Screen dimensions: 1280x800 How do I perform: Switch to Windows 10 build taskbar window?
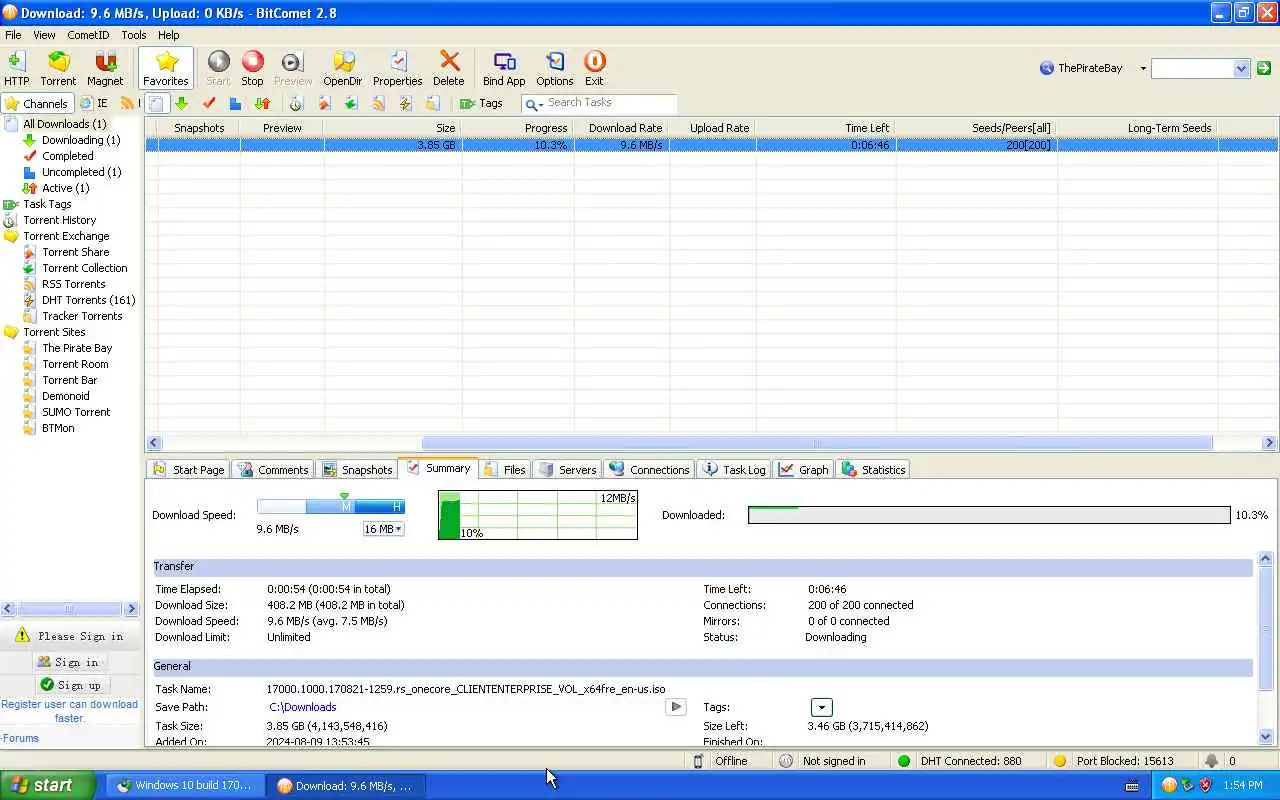pyautogui.click(x=185, y=785)
